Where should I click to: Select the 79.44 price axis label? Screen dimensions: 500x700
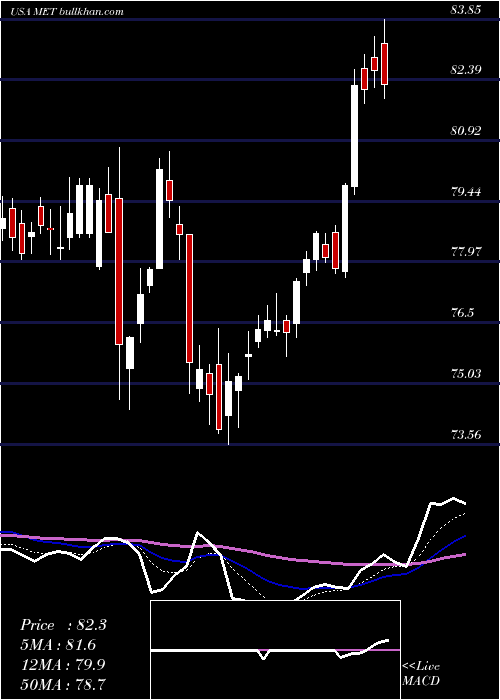[466, 192]
